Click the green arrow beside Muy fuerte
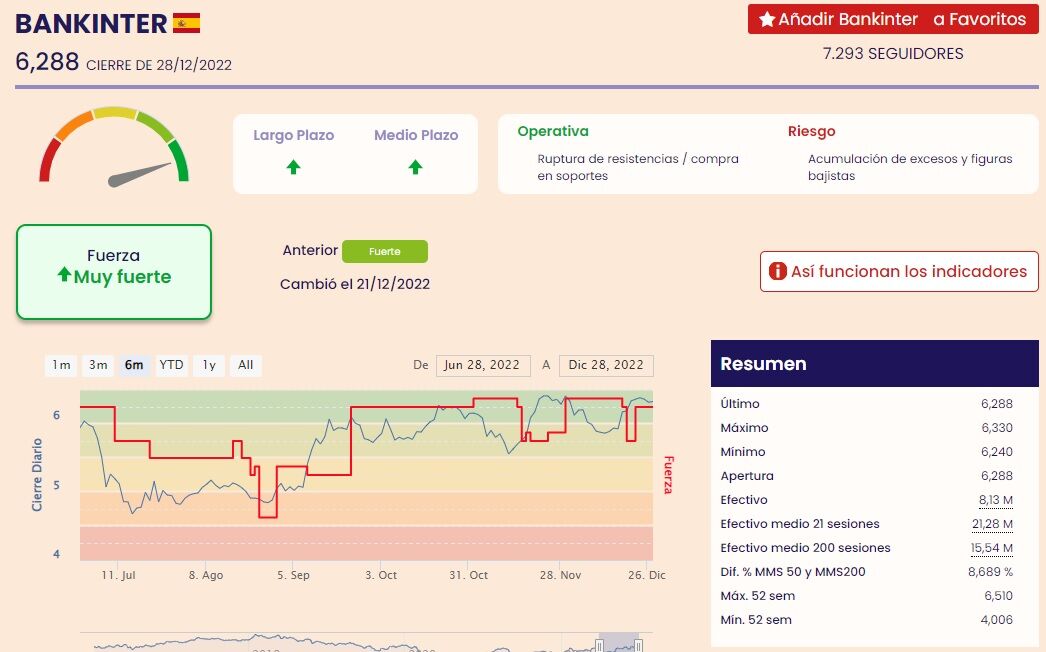 click(64, 274)
